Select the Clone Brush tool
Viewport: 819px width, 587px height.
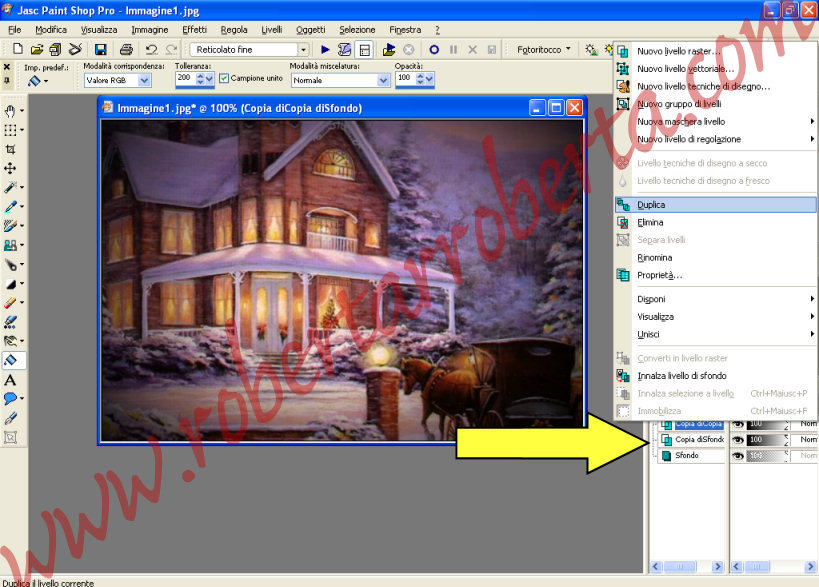coord(10,245)
